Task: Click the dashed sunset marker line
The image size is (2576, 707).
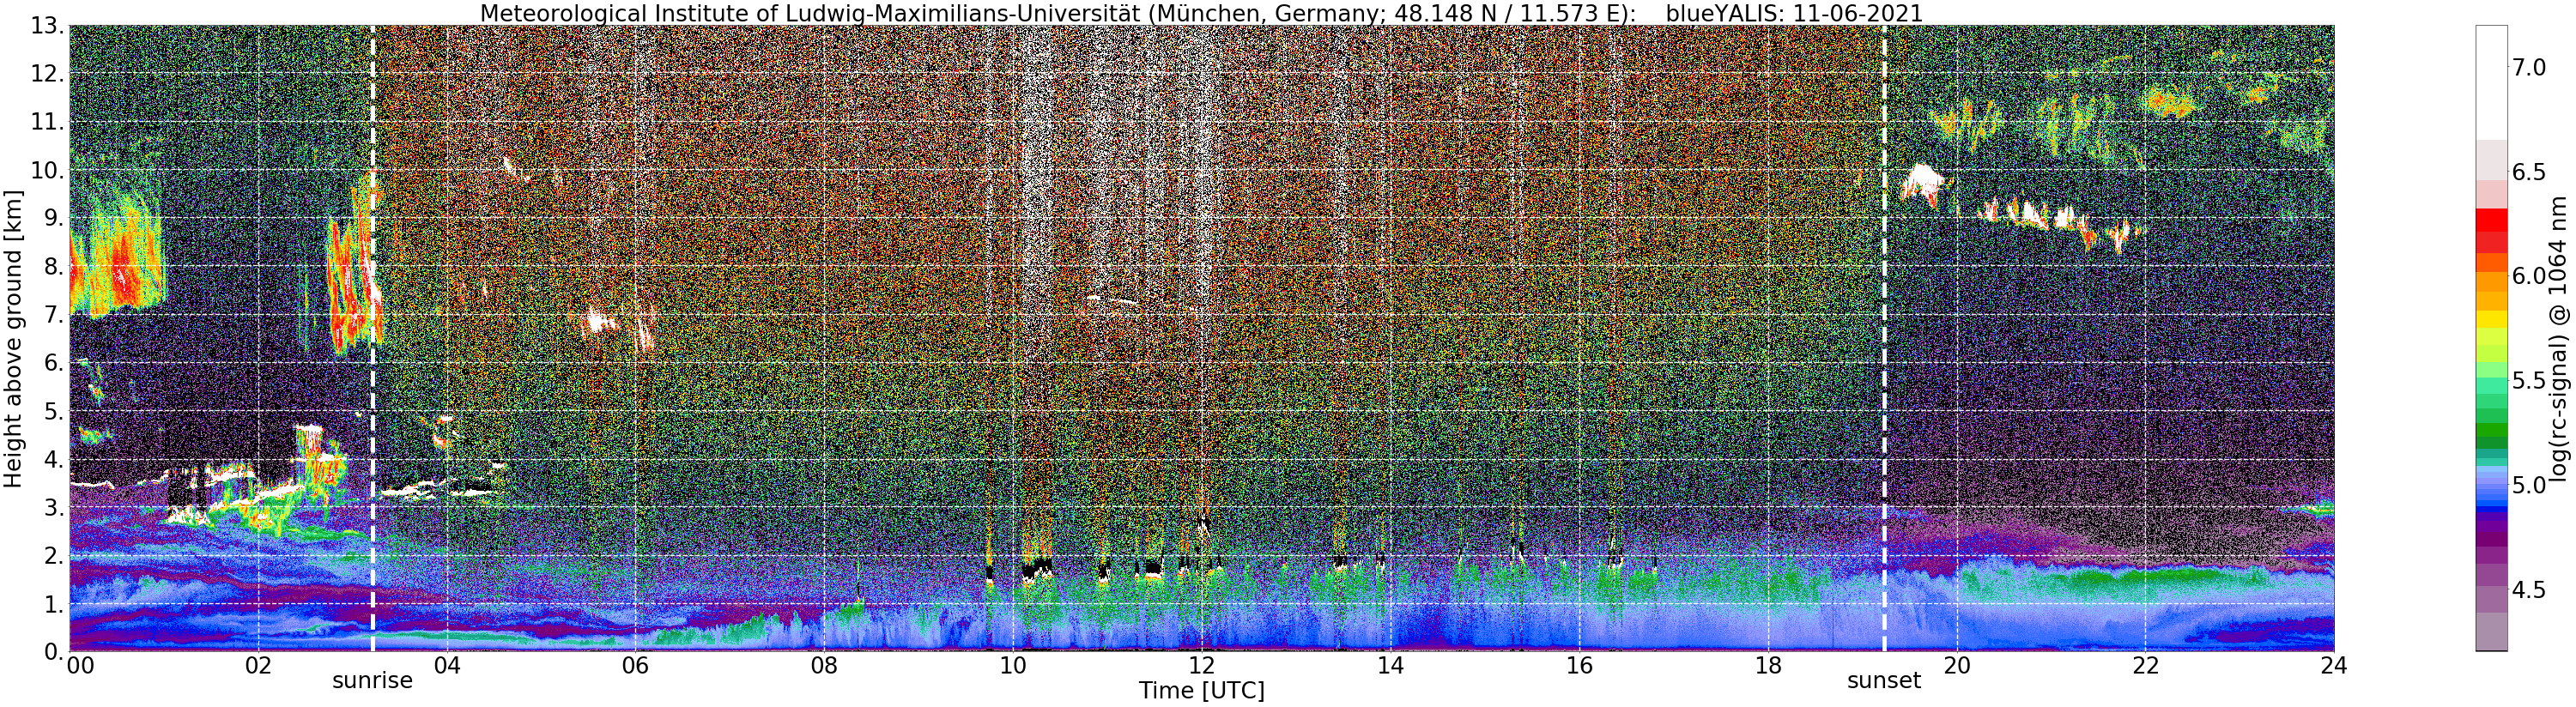Action: [1884, 339]
